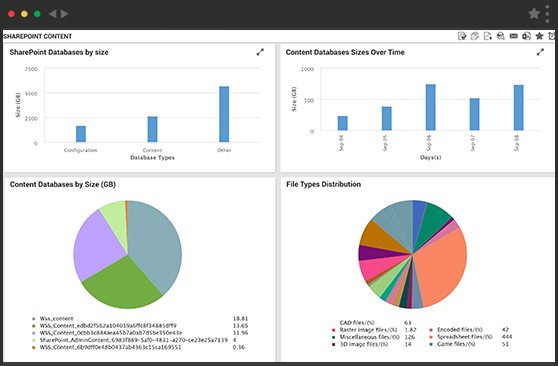This screenshot has height=366, width=558.
Task: Click the WSS_Content_6b9dff0e48b0437ab4363c15ca169551 legend entry
Action: tap(110, 347)
